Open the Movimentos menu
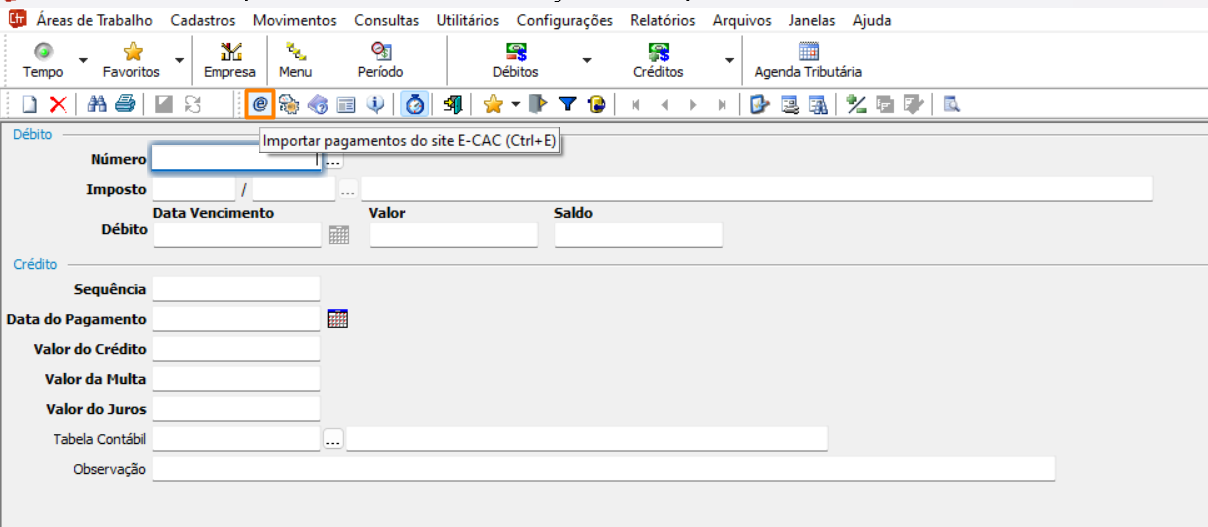This screenshot has height=527, width=1208. tap(294, 20)
